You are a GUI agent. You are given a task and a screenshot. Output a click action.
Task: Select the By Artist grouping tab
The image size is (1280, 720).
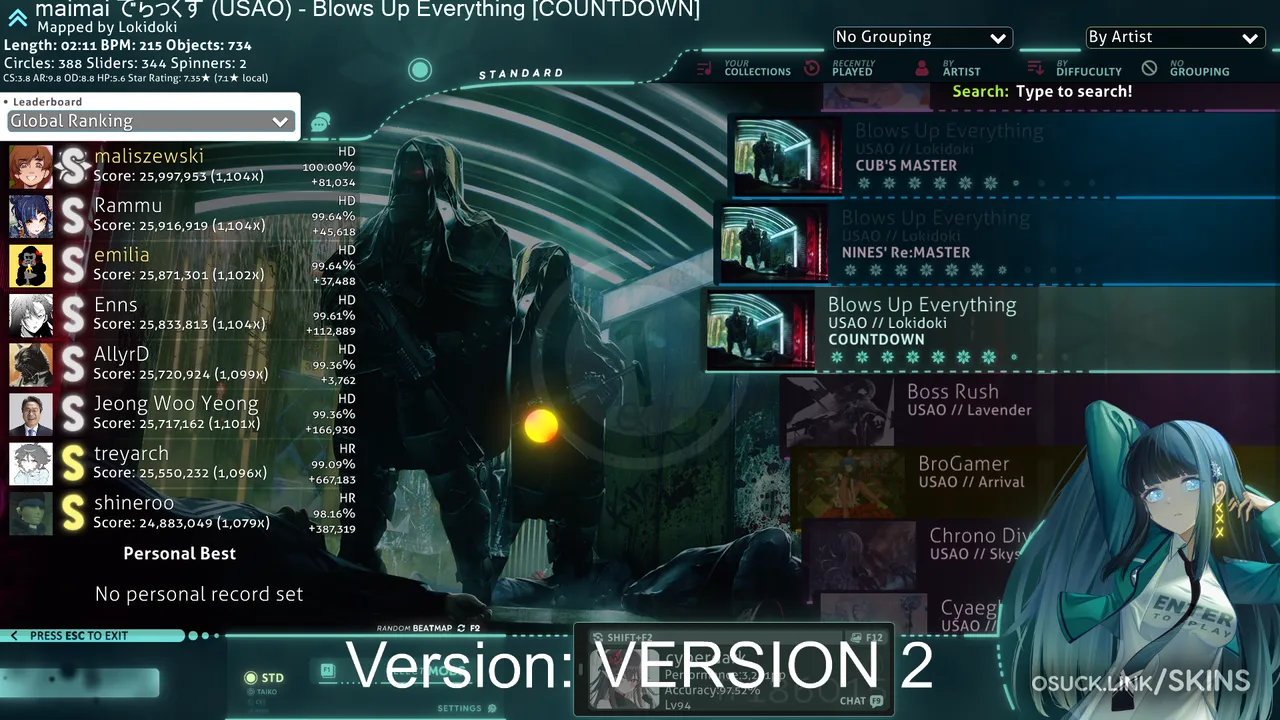tap(948, 68)
